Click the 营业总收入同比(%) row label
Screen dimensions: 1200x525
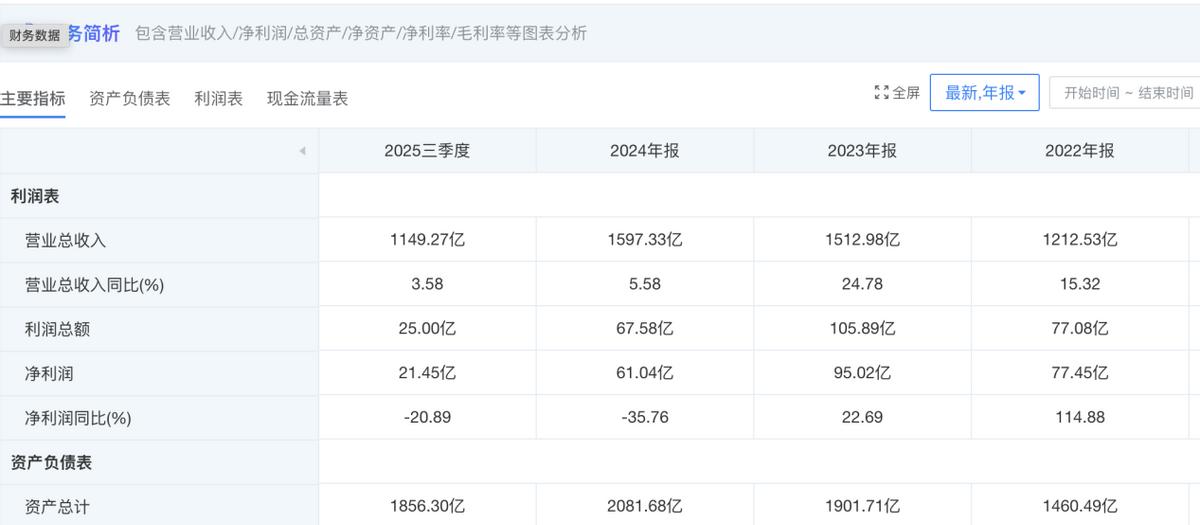(x=94, y=285)
